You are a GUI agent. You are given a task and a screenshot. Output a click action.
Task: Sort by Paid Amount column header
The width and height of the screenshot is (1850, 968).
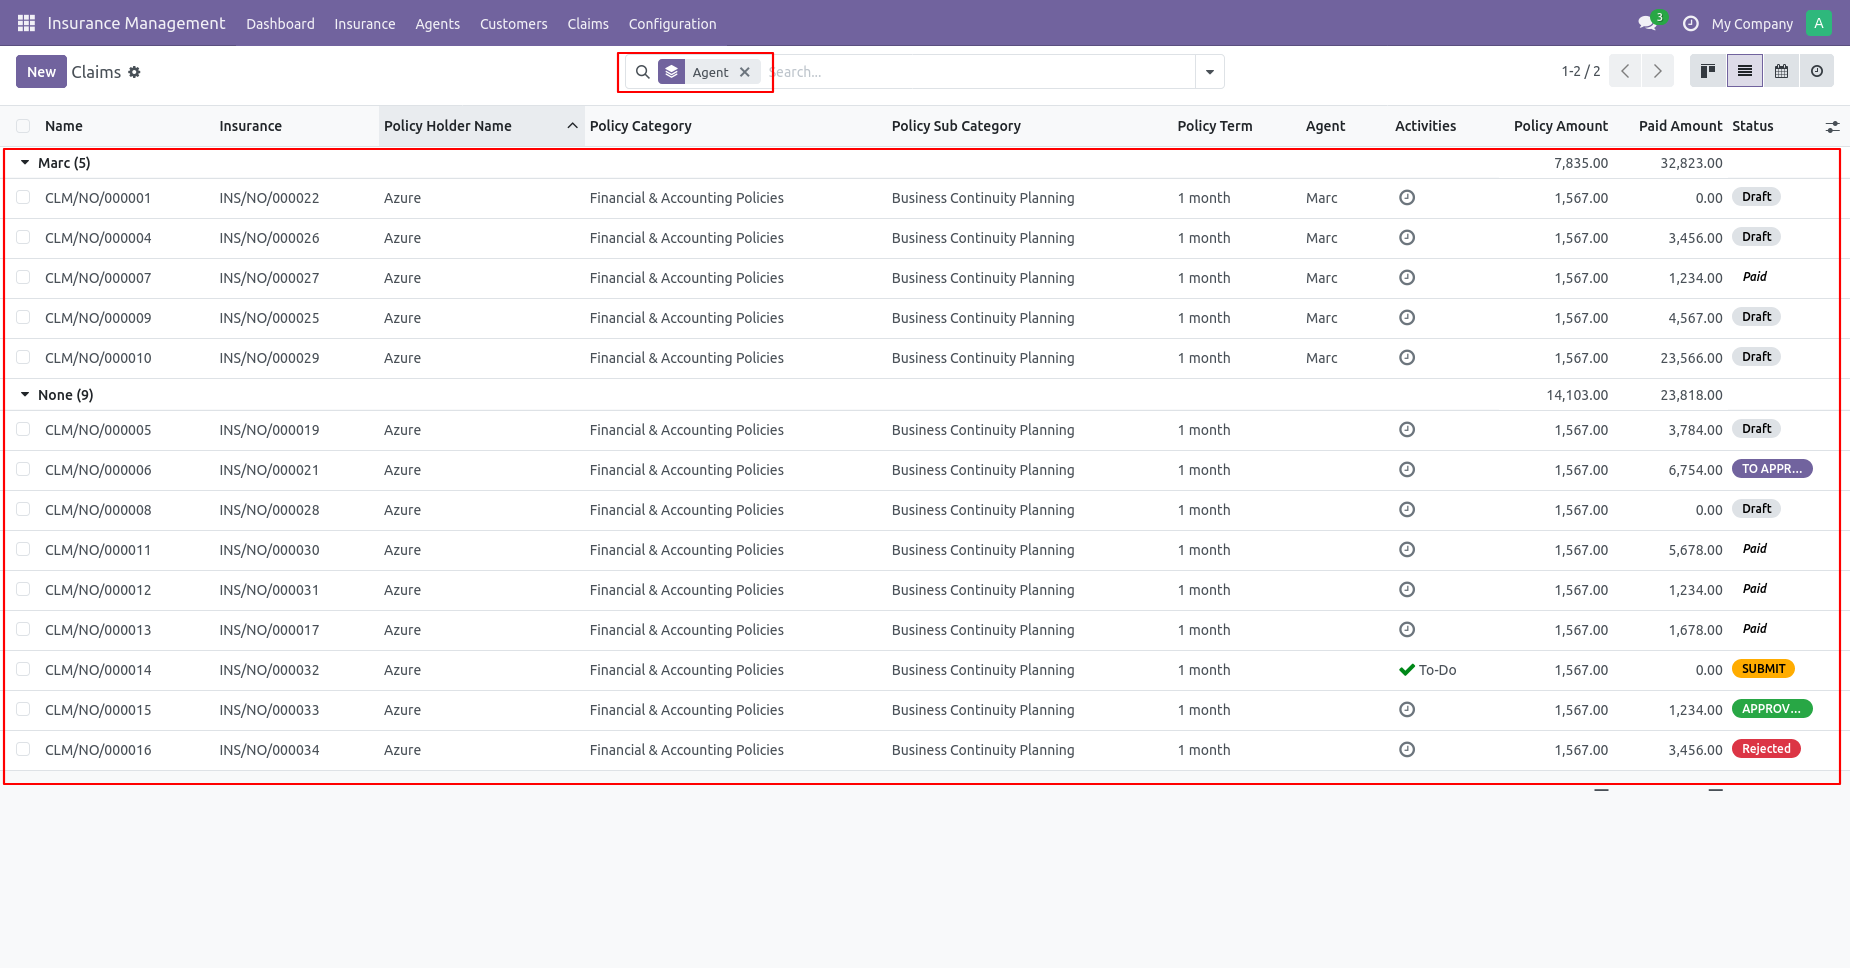(1681, 126)
